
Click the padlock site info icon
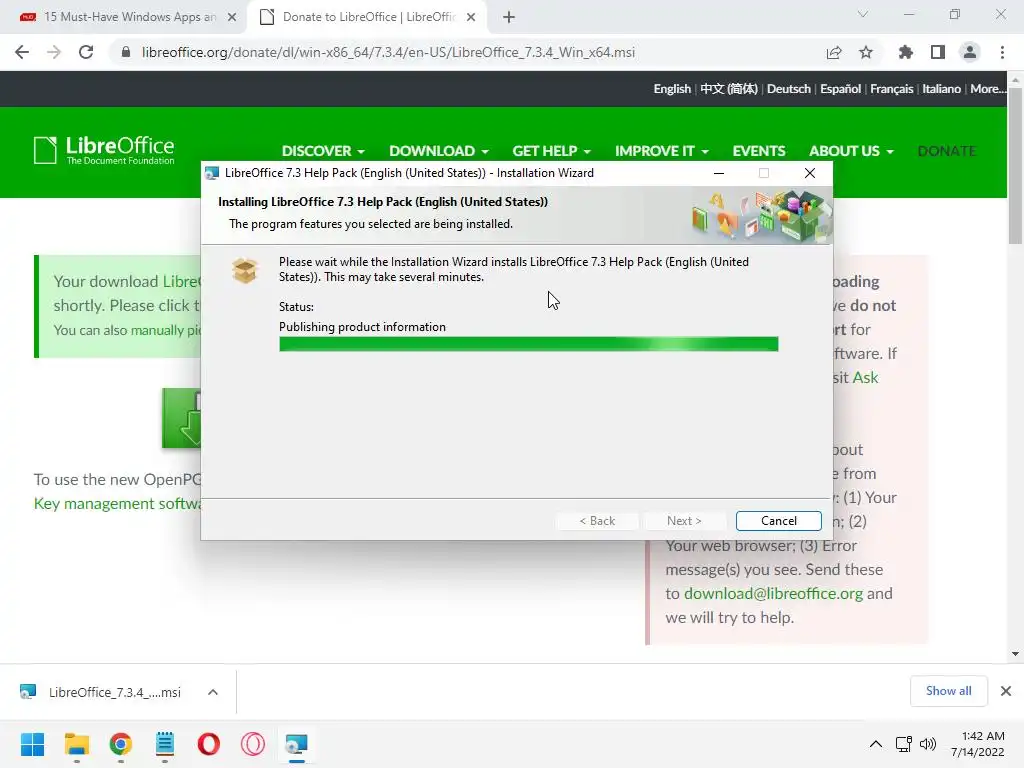click(x=126, y=52)
